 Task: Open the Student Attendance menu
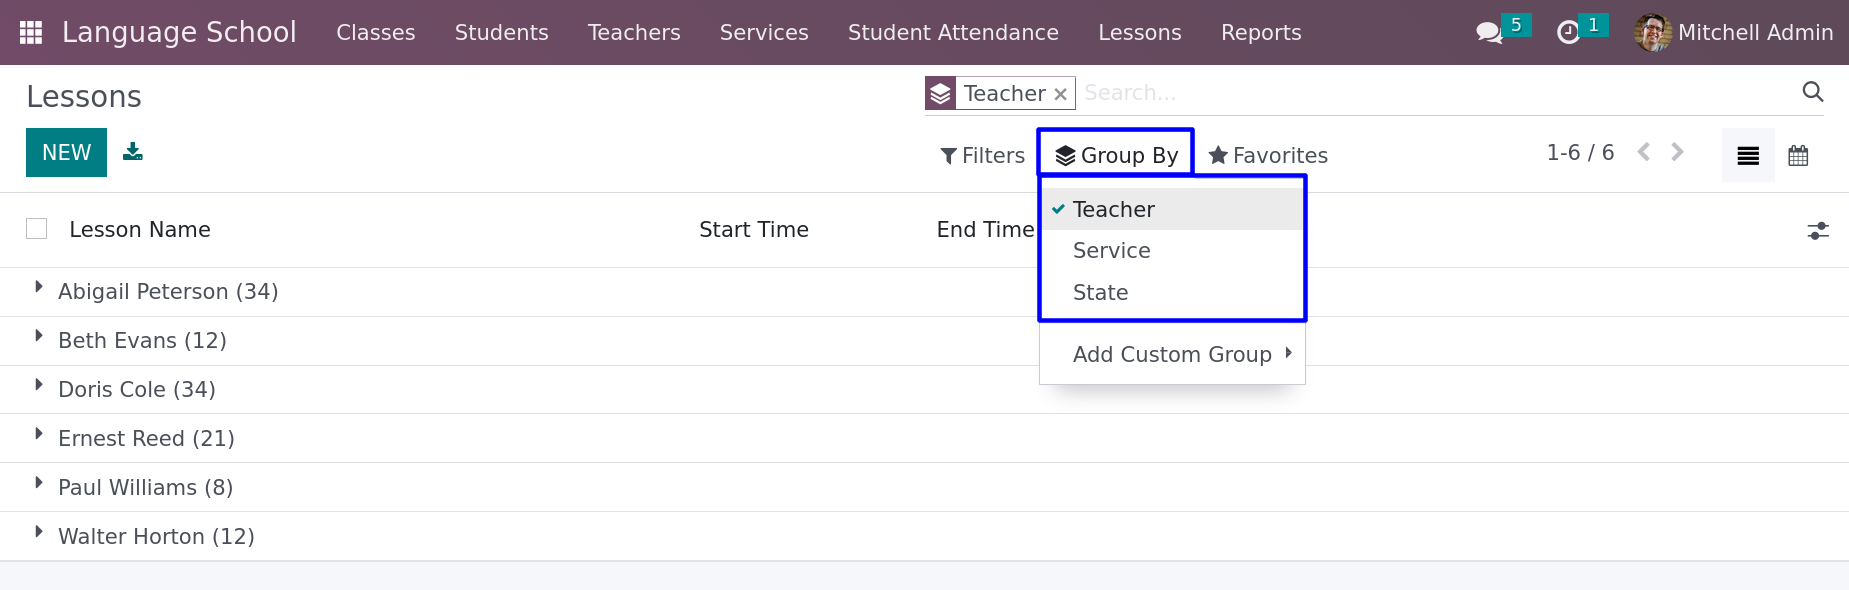[953, 32]
